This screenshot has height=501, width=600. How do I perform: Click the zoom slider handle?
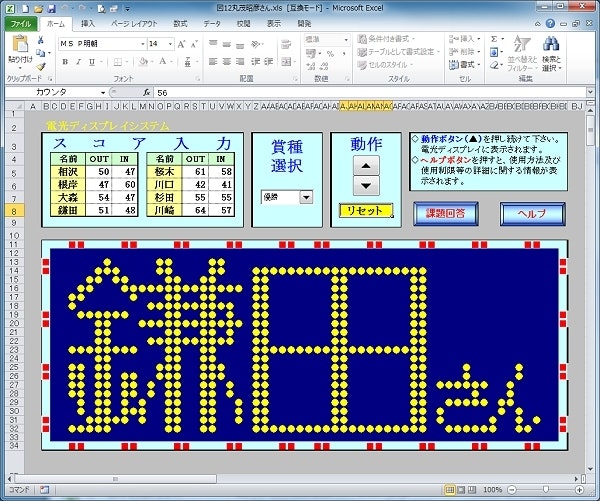(x=546, y=490)
